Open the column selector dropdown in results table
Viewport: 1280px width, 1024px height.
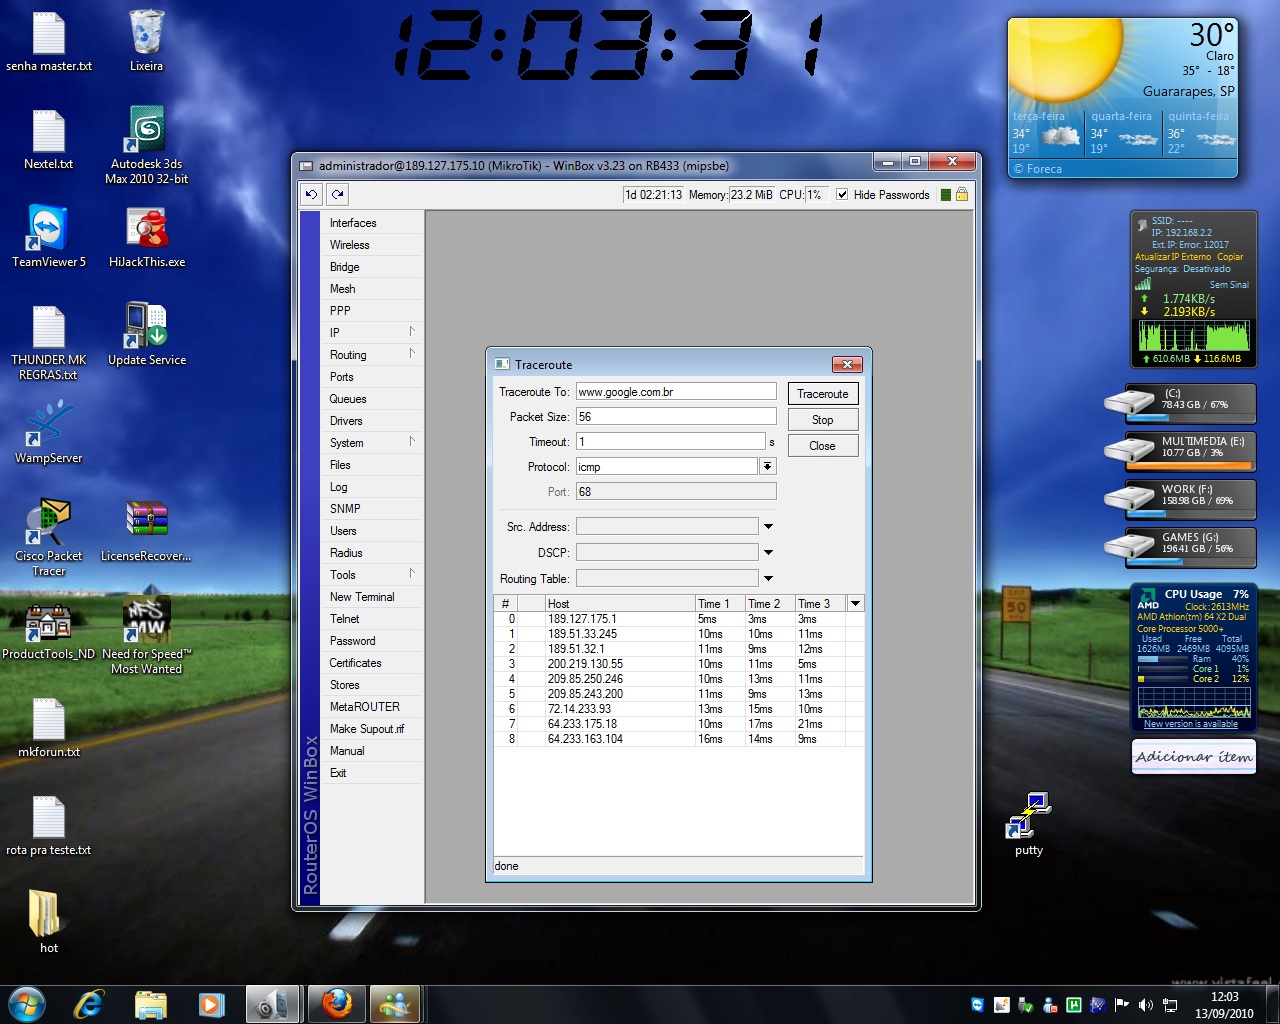(x=855, y=603)
